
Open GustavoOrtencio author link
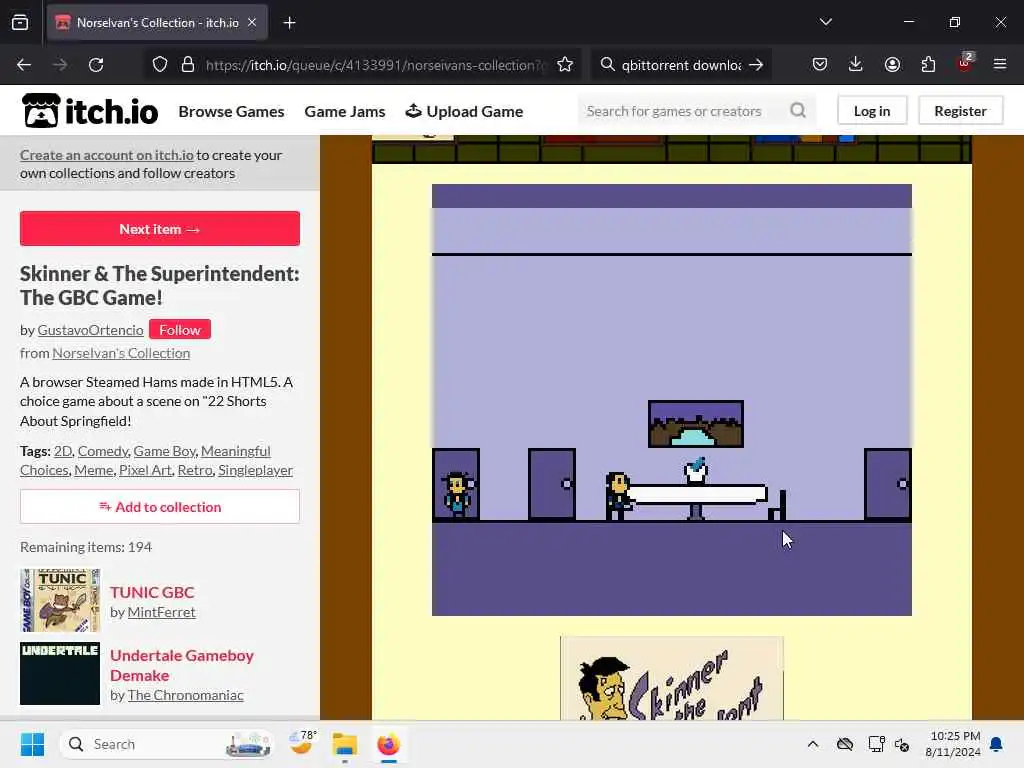(x=90, y=330)
